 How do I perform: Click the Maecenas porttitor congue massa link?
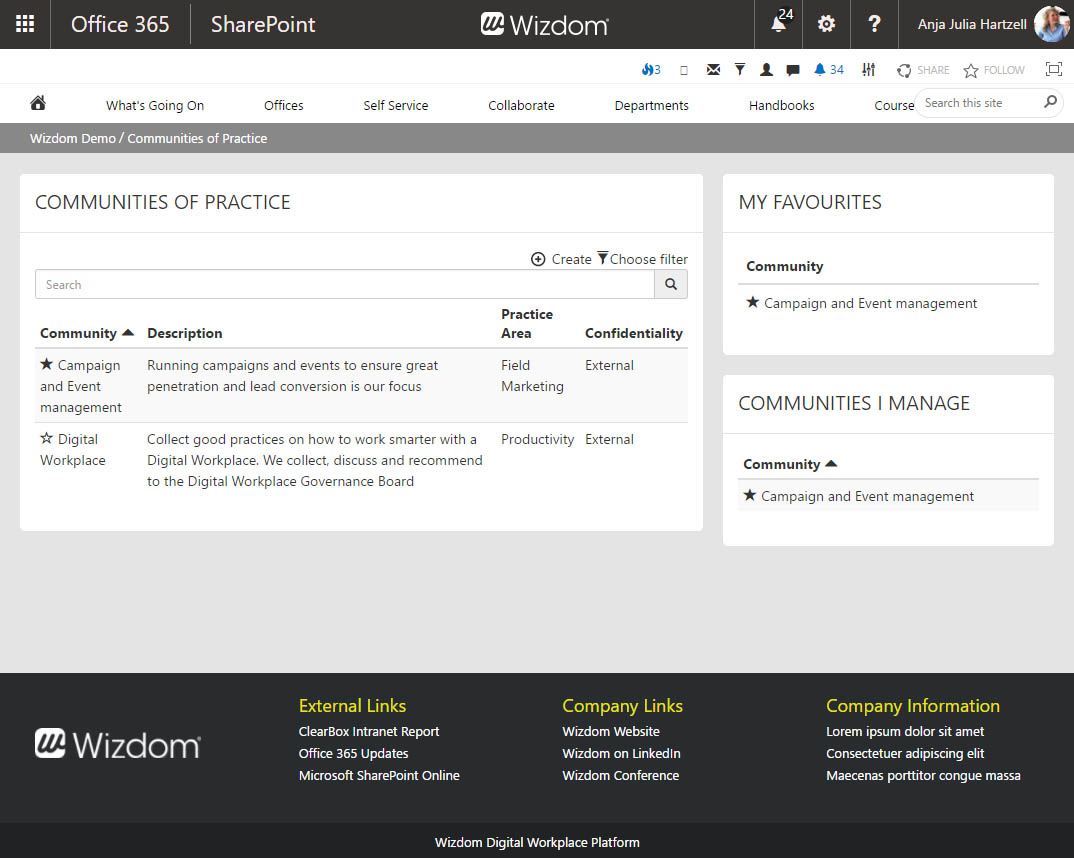pos(923,775)
